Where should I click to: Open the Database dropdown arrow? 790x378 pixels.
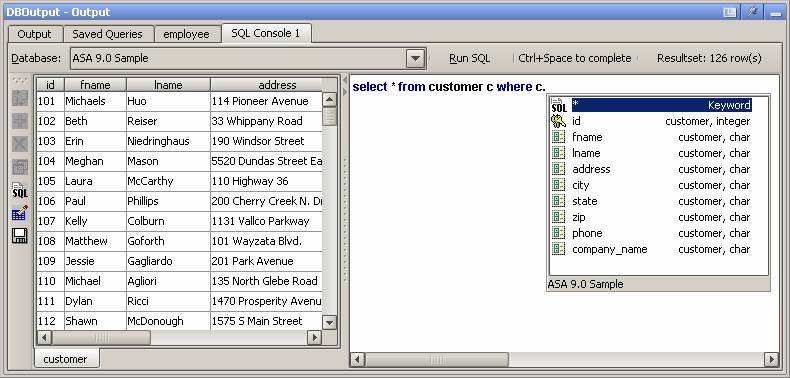click(415, 58)
